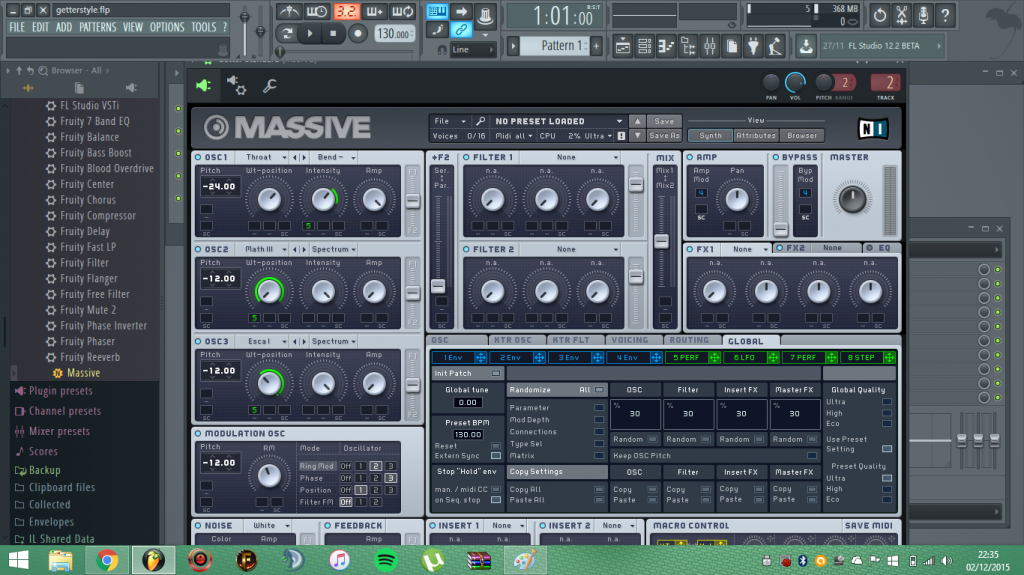
Task: Click the Init Patch button
Action: pos(467,374)
